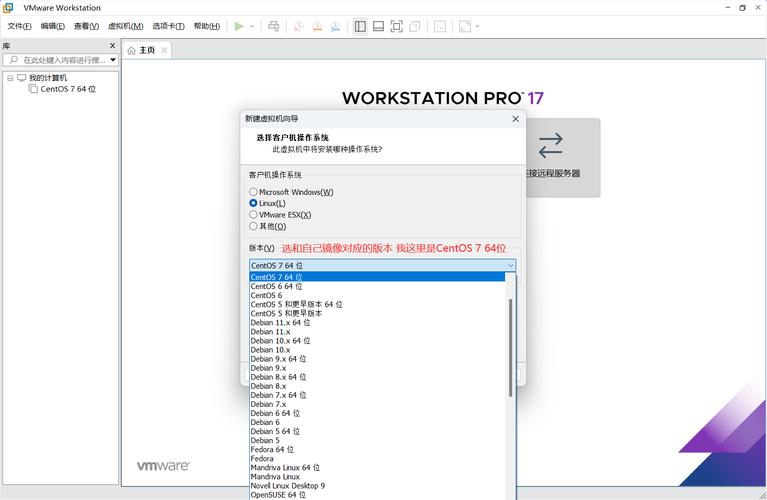Open the snapshot manager toolbar icon
The height and width of the screenshot is (500, 767).
336,26
